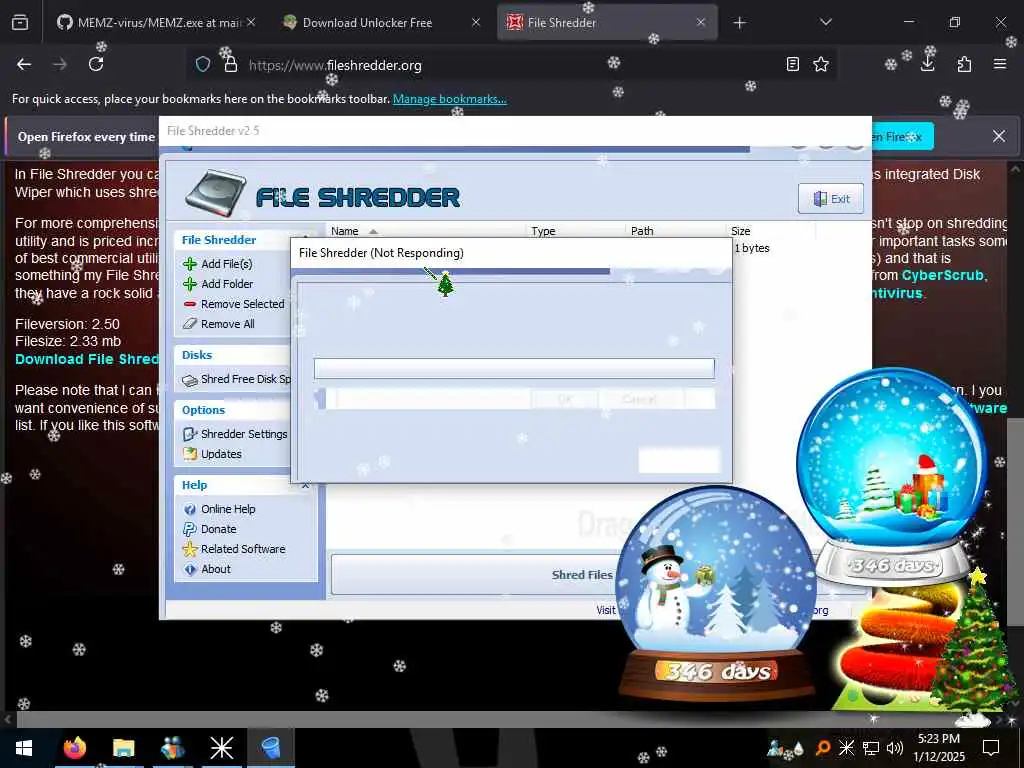Close the File Shredder browser tab

(x=700, y=23)
